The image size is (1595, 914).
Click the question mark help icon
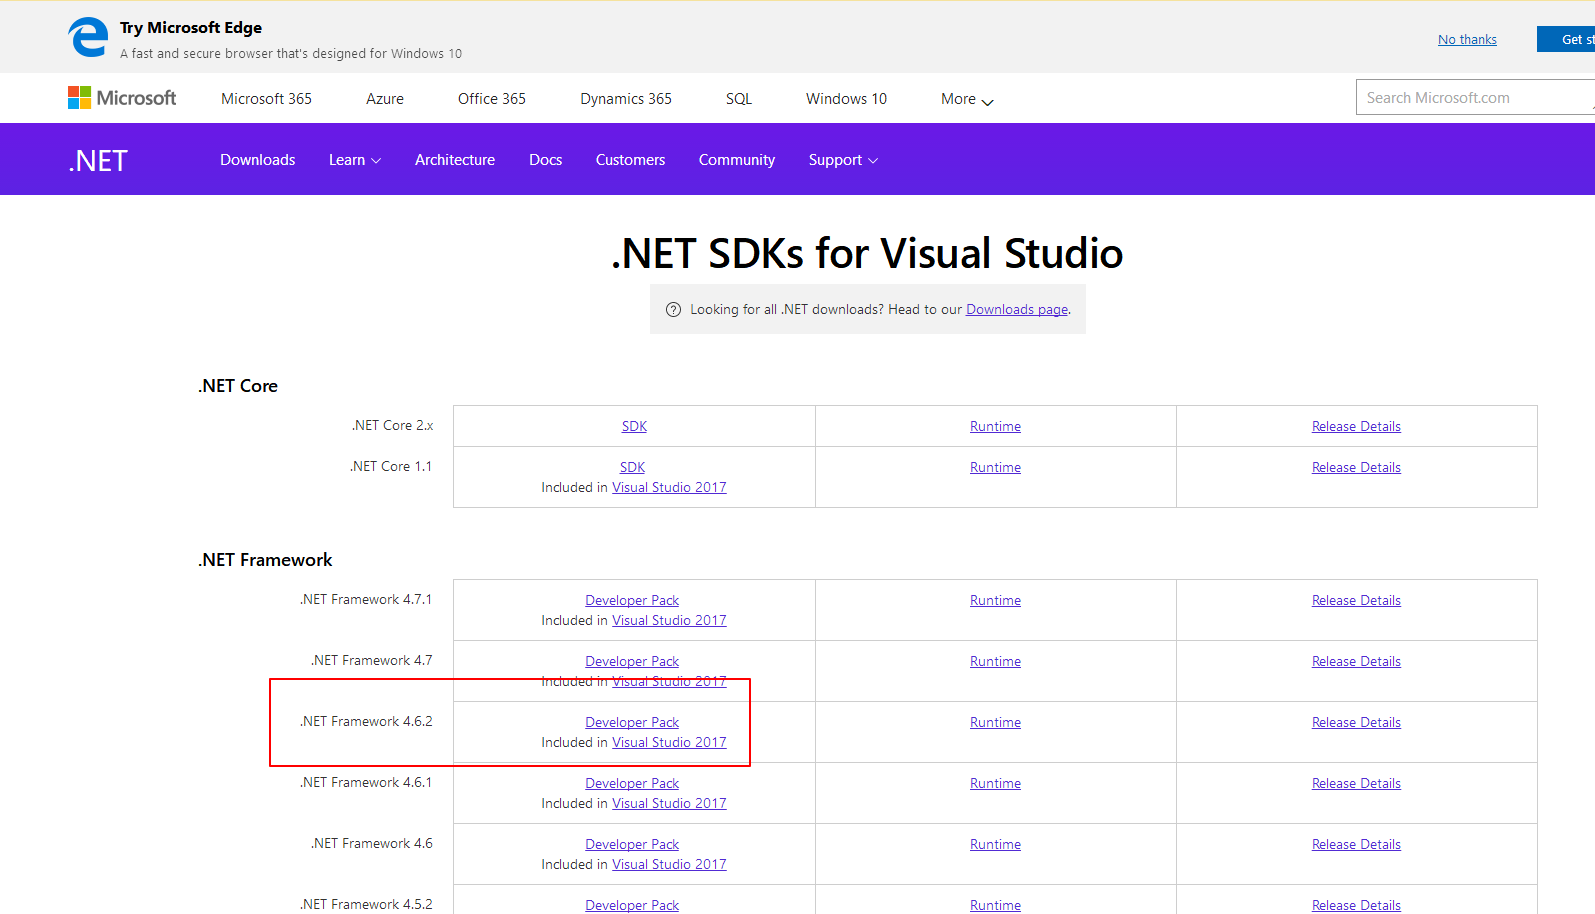(x=673, y=310)
